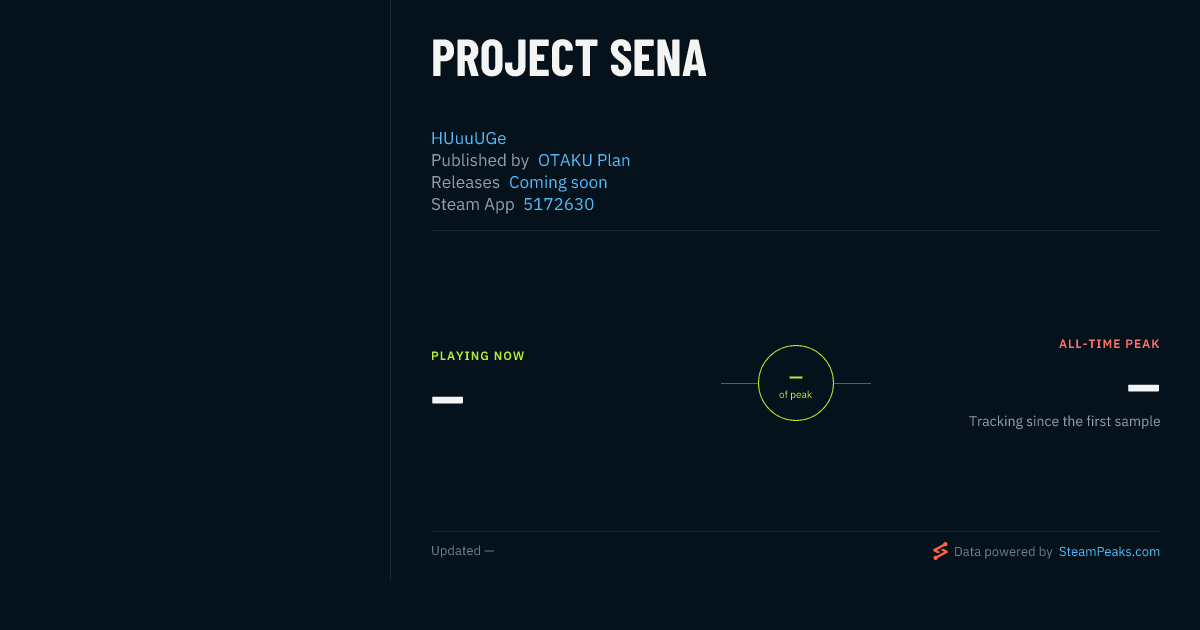Open the SteamPeaks.com link
The width and height of the screenshot is (1200, 630).
click(1109, 551)
